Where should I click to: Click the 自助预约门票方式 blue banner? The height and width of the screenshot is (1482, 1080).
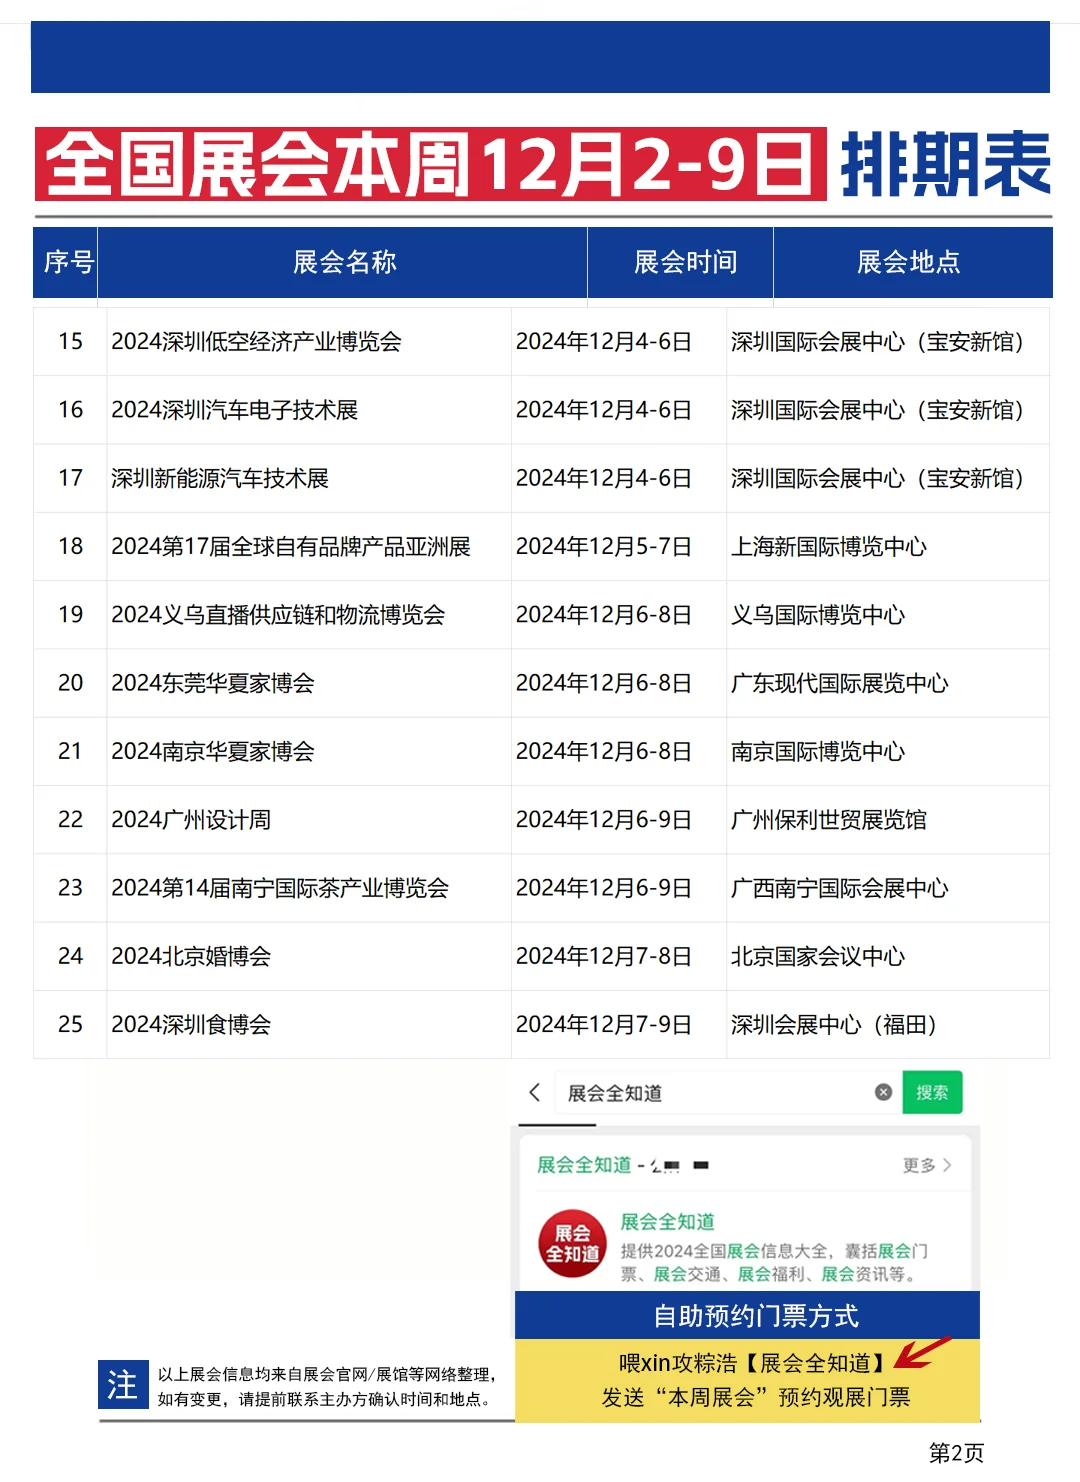760,1318
